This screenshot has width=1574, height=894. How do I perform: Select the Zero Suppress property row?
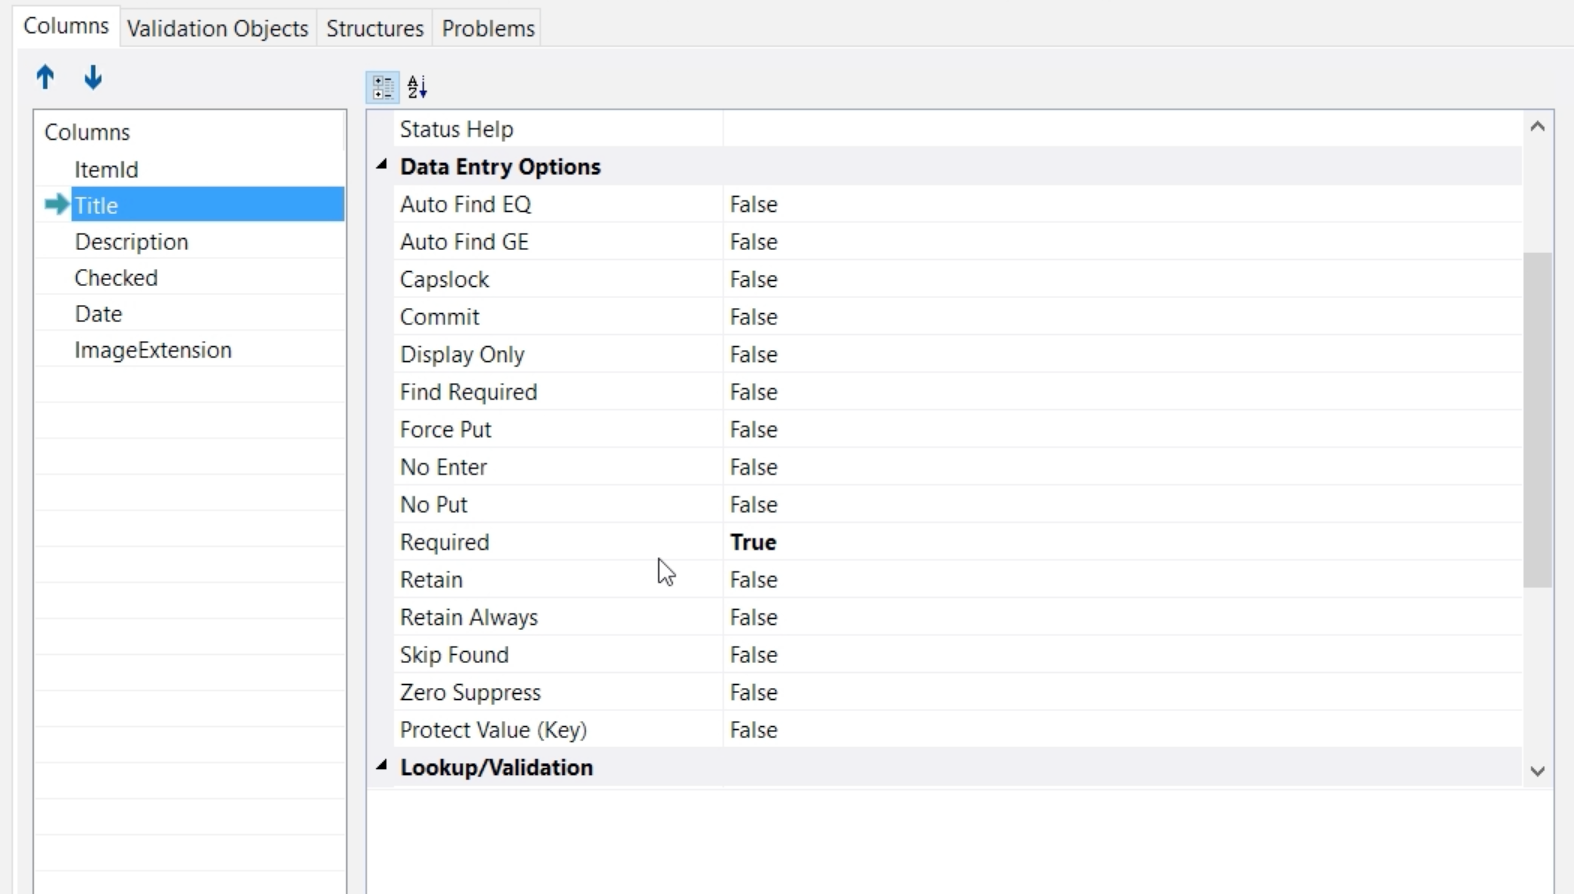click(x=470, y=693)
